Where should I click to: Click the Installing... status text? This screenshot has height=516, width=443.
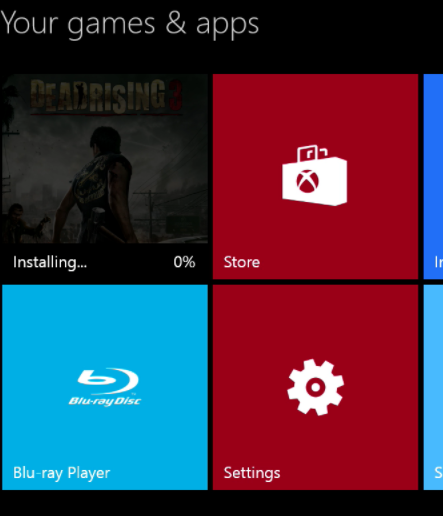(x=50, y=262)
